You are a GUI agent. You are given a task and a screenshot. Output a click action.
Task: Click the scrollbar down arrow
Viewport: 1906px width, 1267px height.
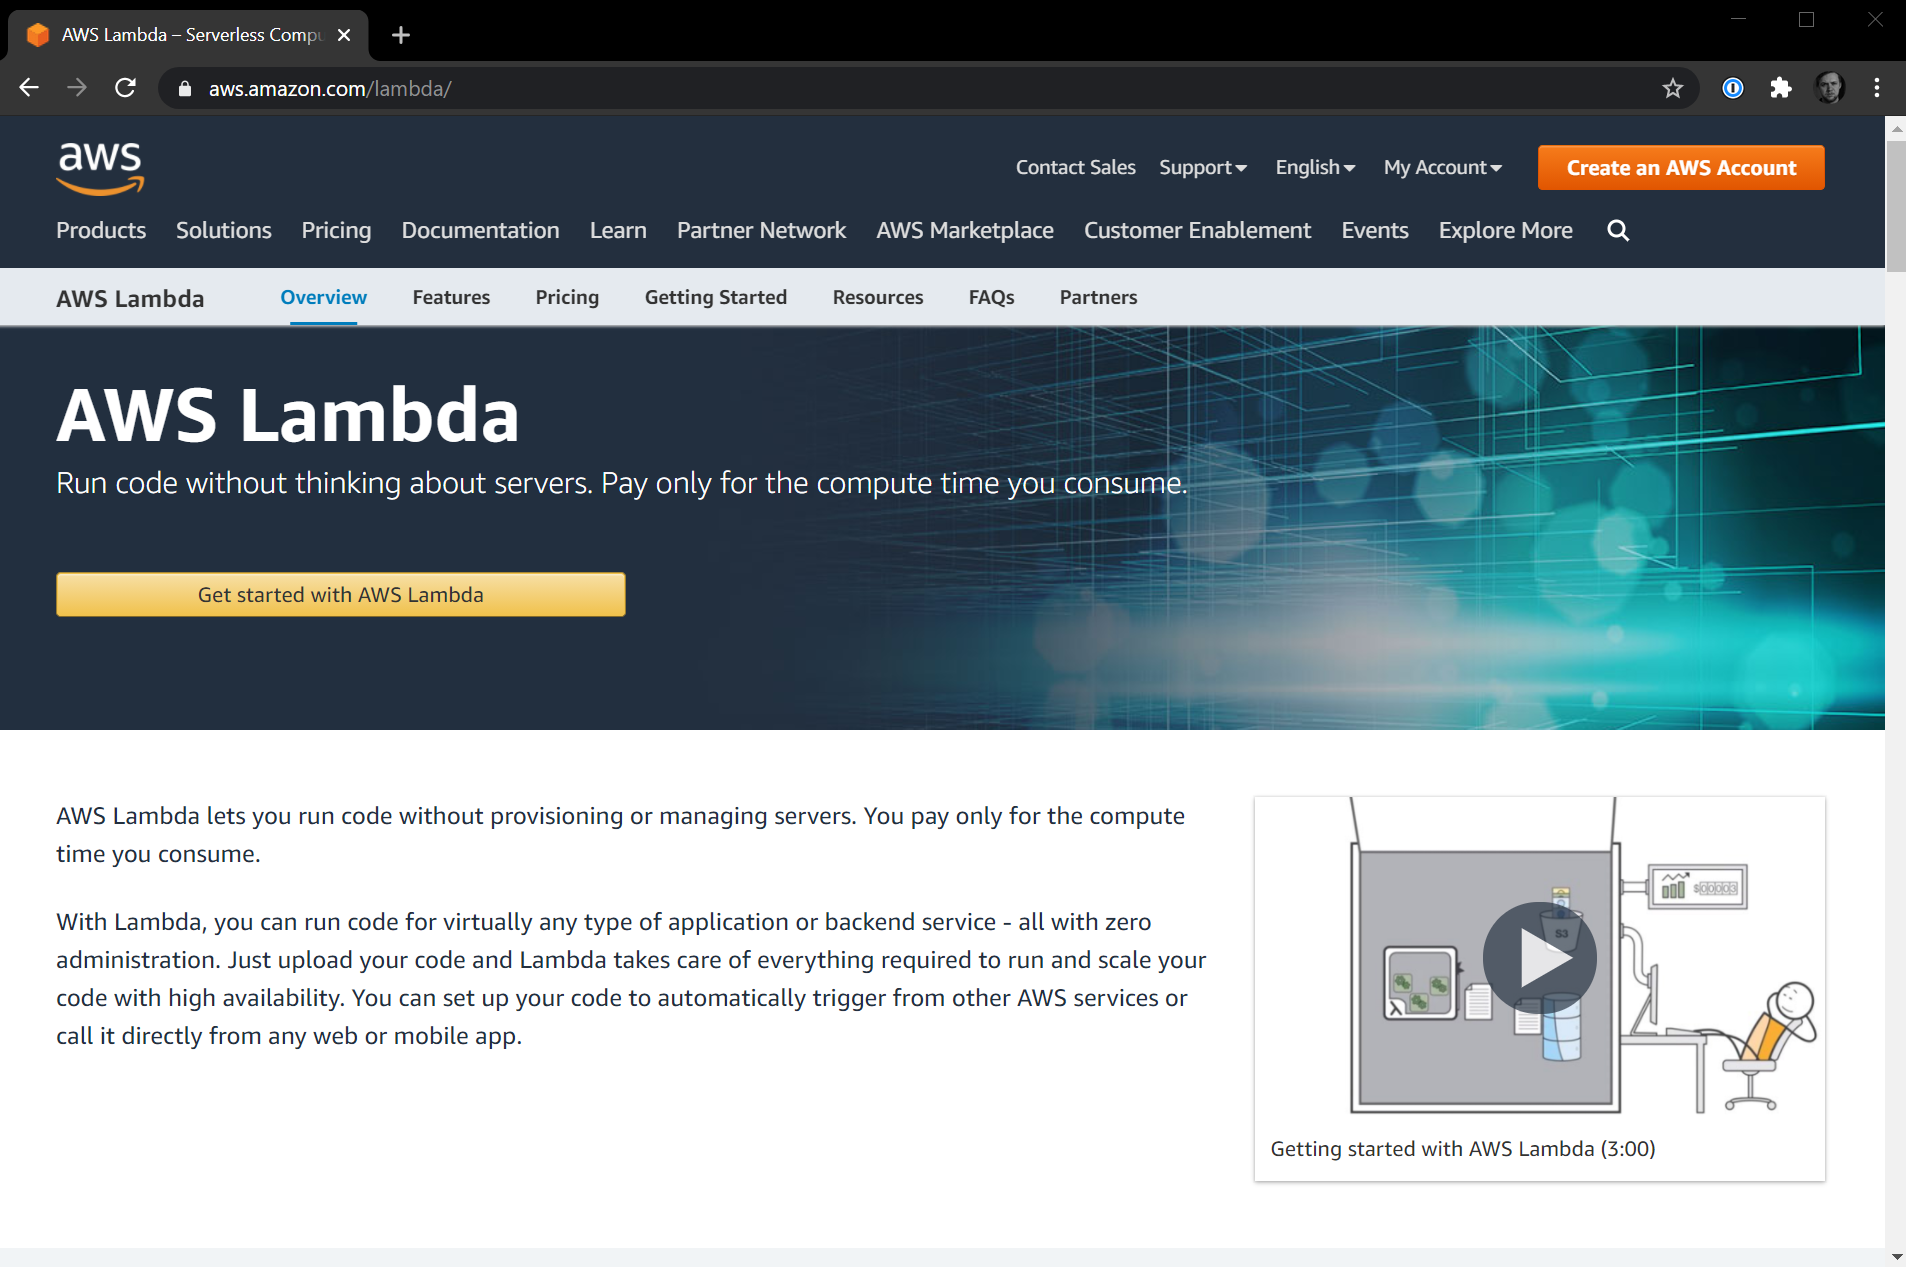click(x=1895, y=1257)
